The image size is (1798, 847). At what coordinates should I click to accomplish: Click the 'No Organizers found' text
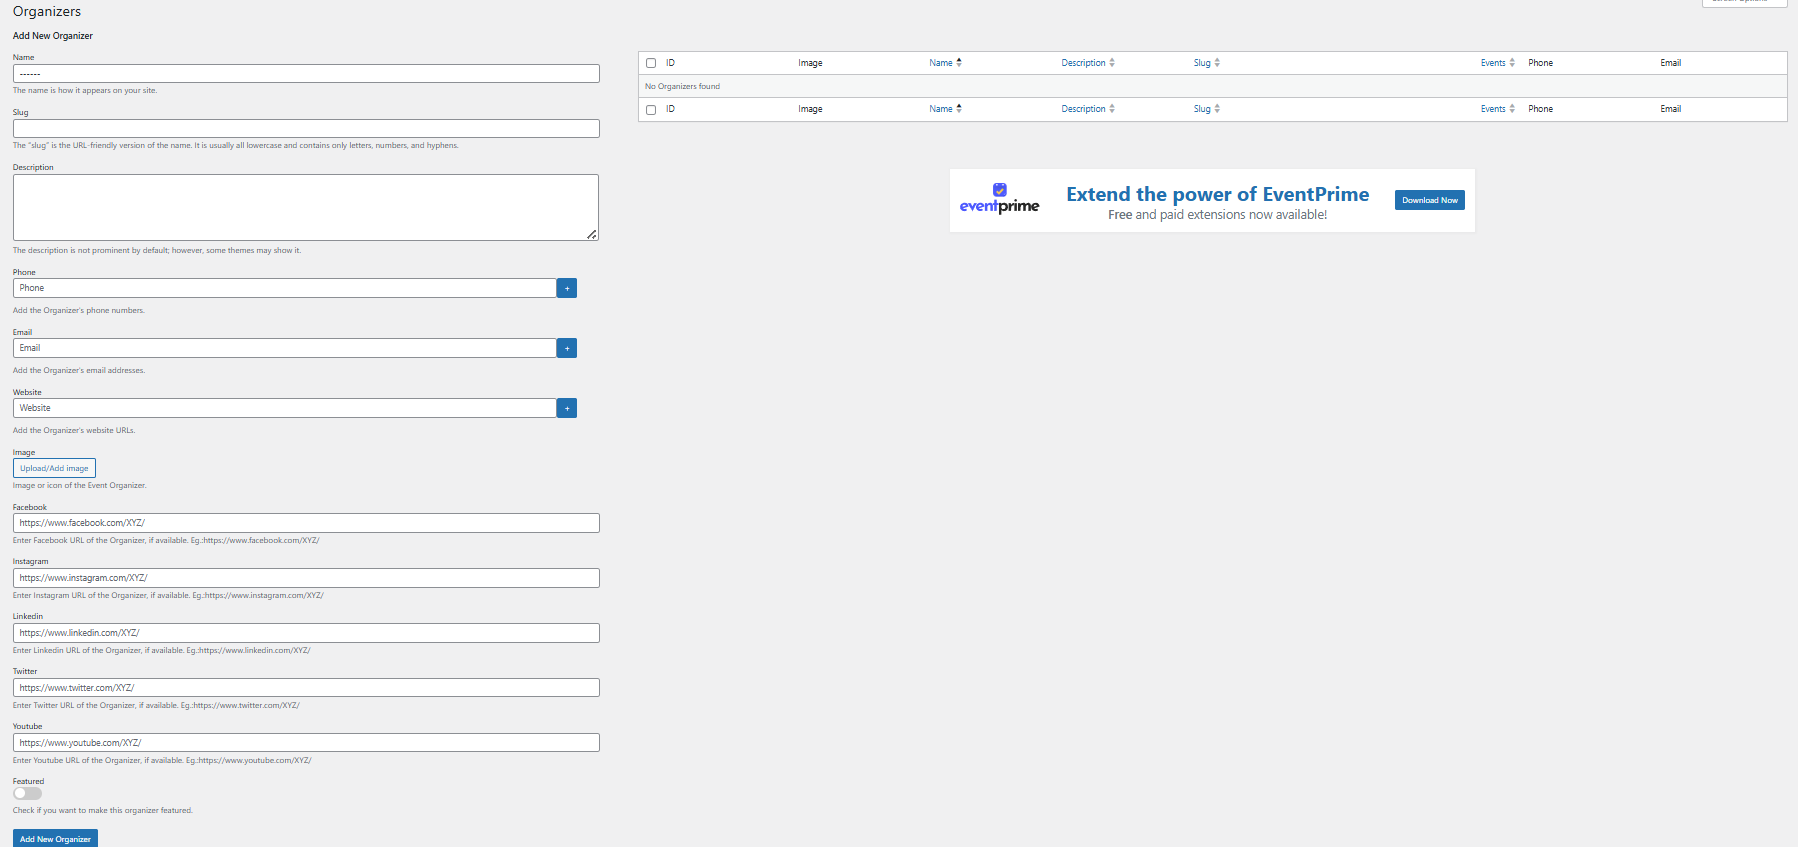coord(682,86)
